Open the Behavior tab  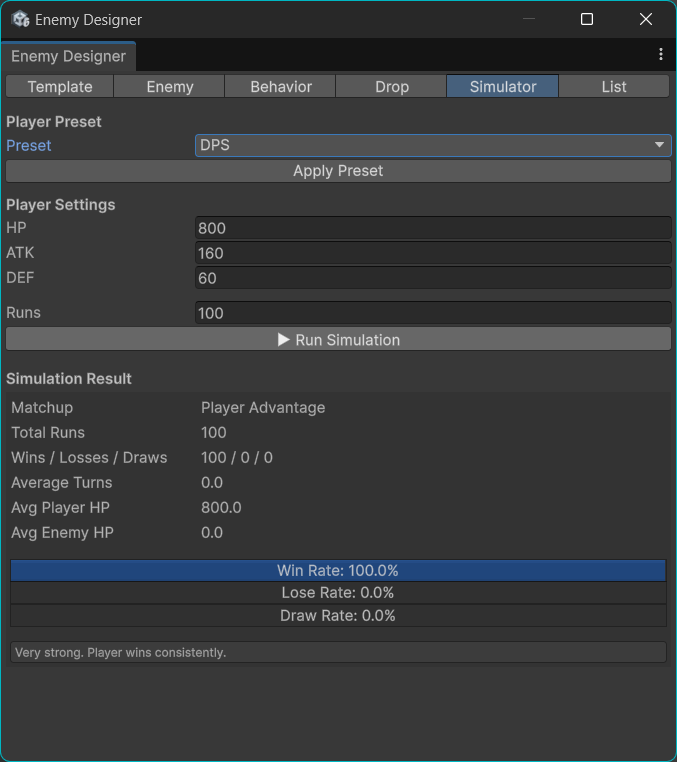click(x=281, y=87)
